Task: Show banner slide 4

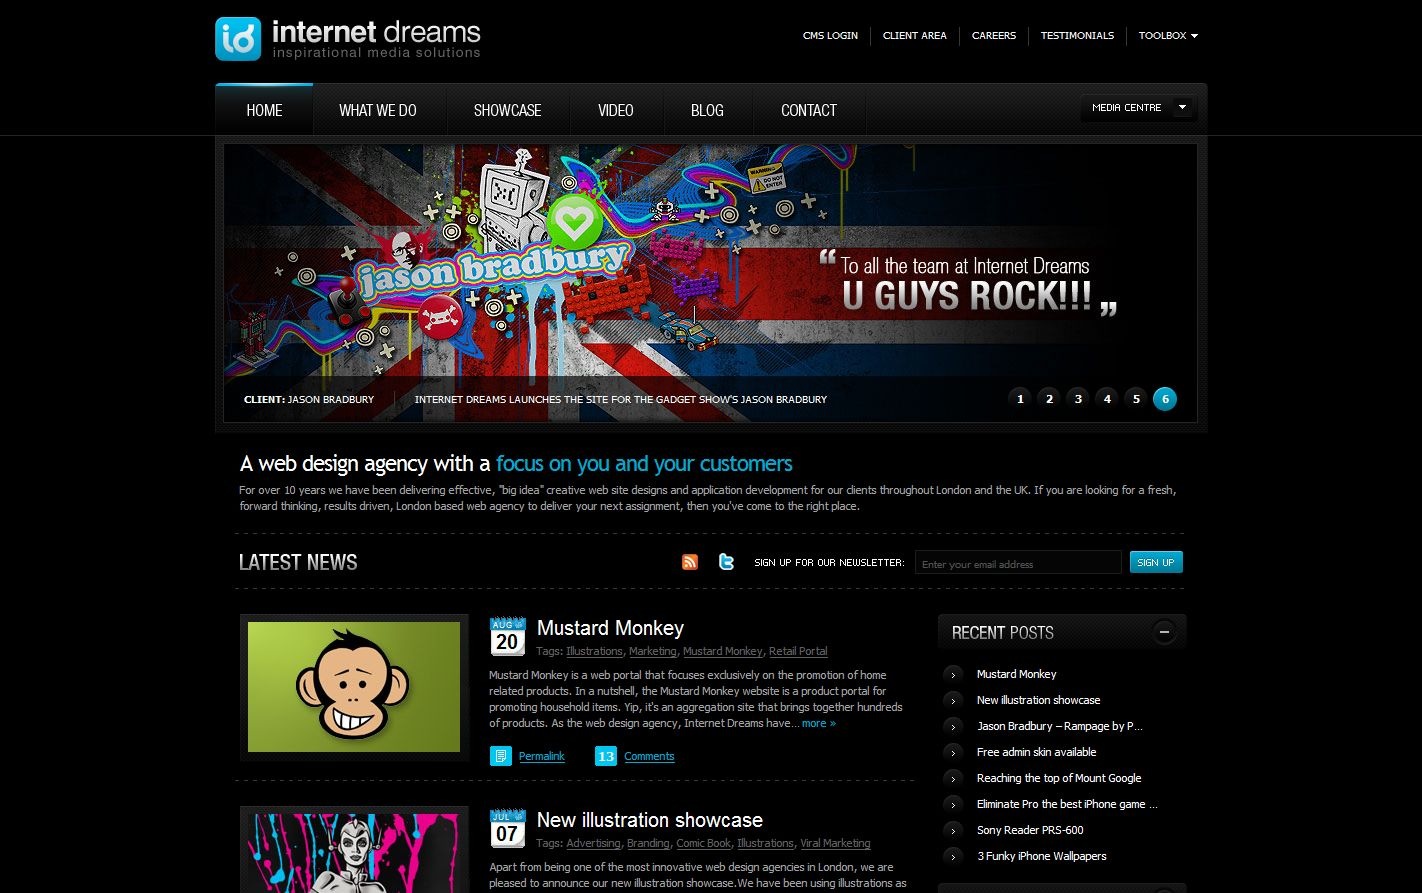Action: [x=1107, y=399]
